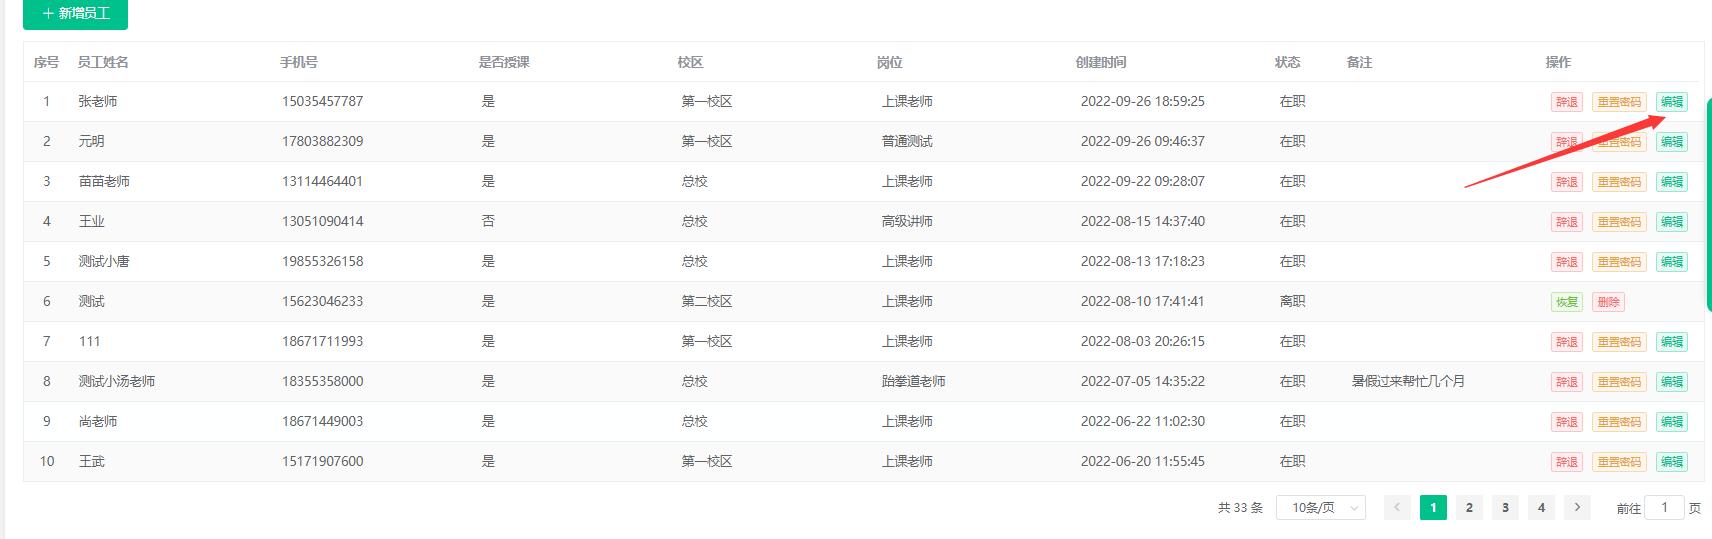Reset password for 张老师
Image resolution: width=1712 pixels, height=539 pixels.
1618,102
